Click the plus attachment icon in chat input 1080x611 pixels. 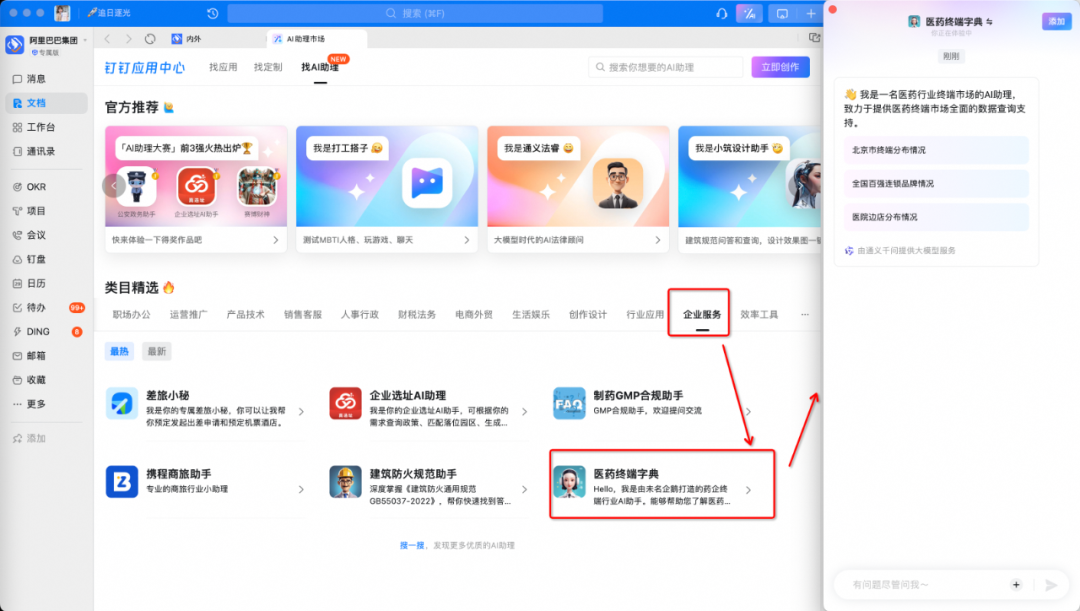(x=1016, y=585)
